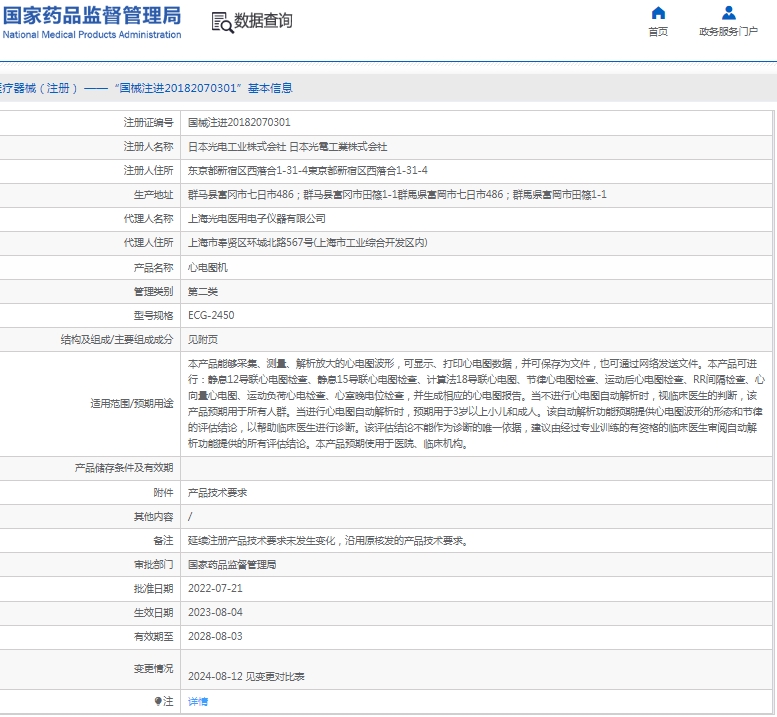The image size is (777, 717).
Task: Click the 型号规格 row label
Action: click(x=154, y=315)
